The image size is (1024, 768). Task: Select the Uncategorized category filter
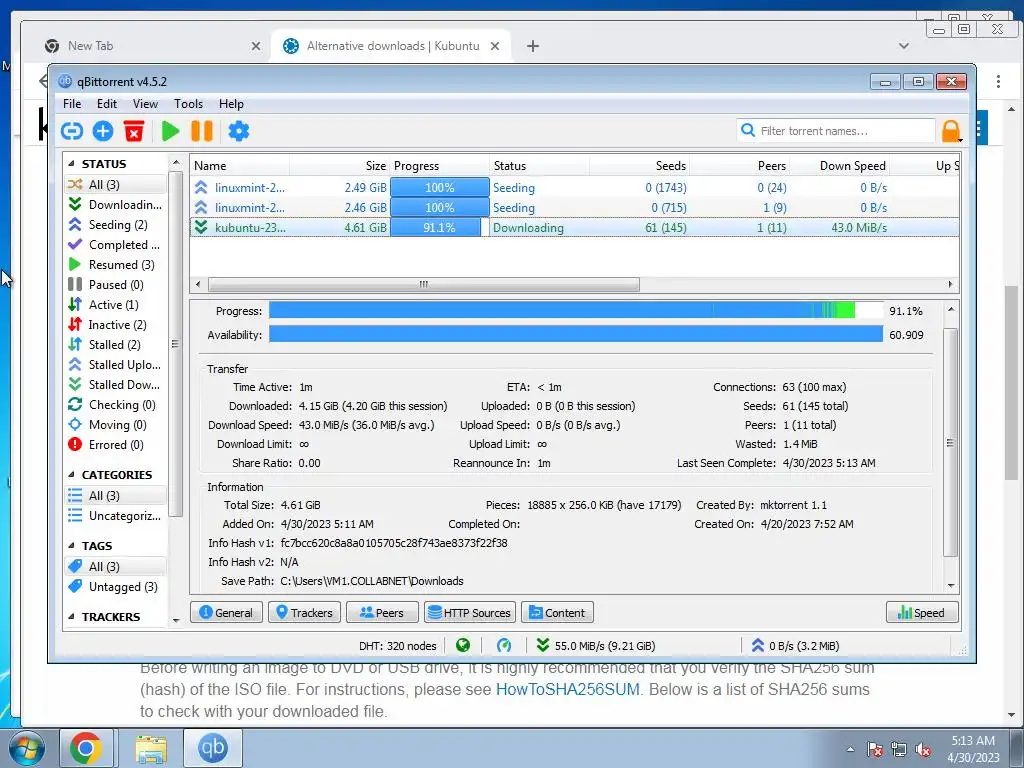[116, 516]
